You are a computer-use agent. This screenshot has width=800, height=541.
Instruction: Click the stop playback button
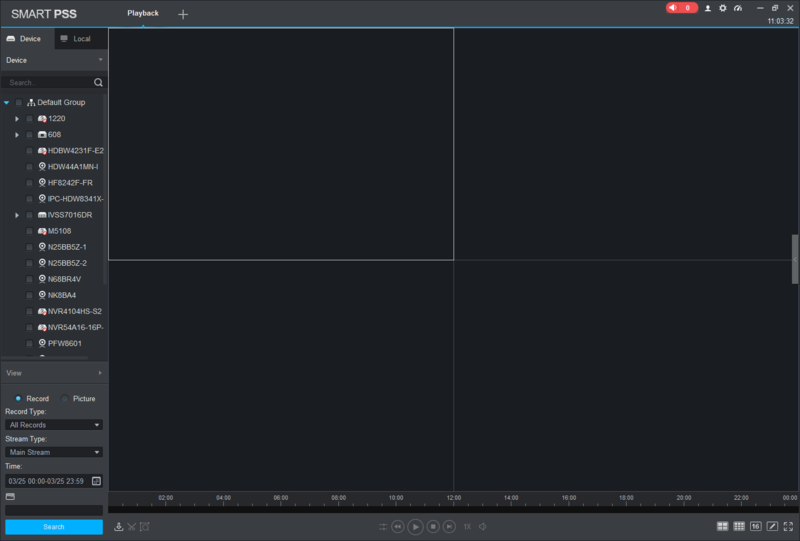433,527
